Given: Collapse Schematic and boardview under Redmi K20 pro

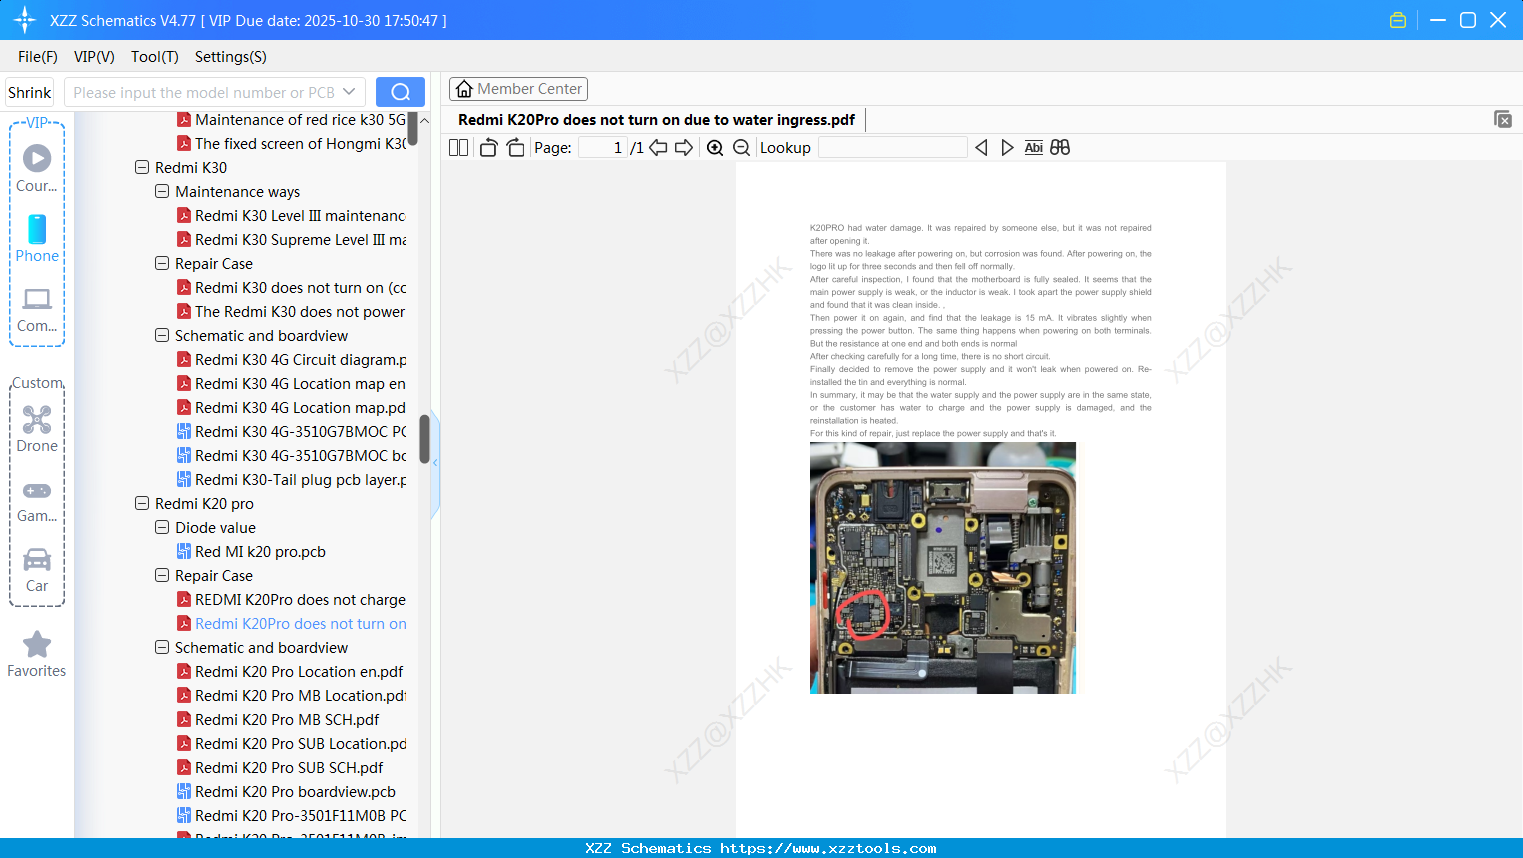Looking at the screenshot, I should coord(162,647).
